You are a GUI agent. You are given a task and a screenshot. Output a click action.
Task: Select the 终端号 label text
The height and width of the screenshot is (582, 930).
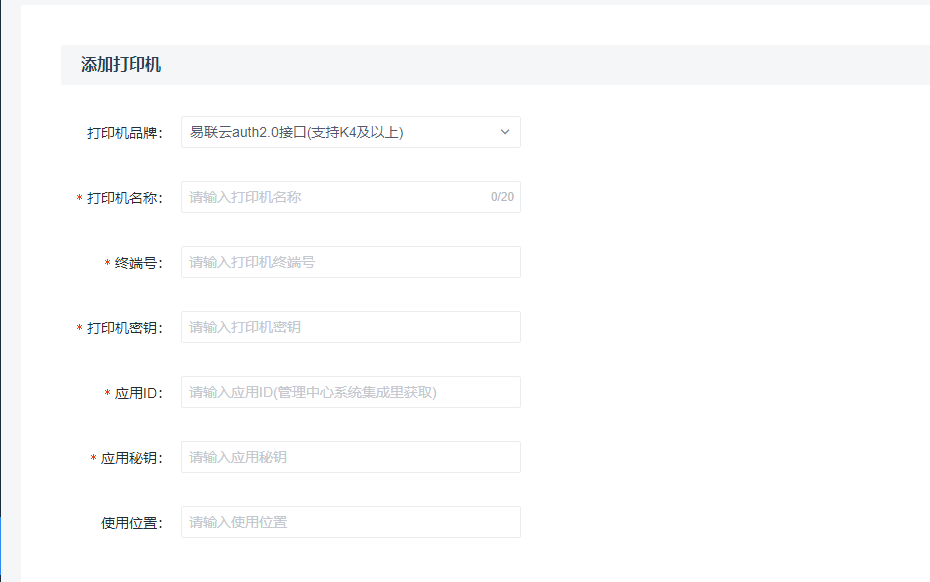pyautogui.click(x=138, y=263)
